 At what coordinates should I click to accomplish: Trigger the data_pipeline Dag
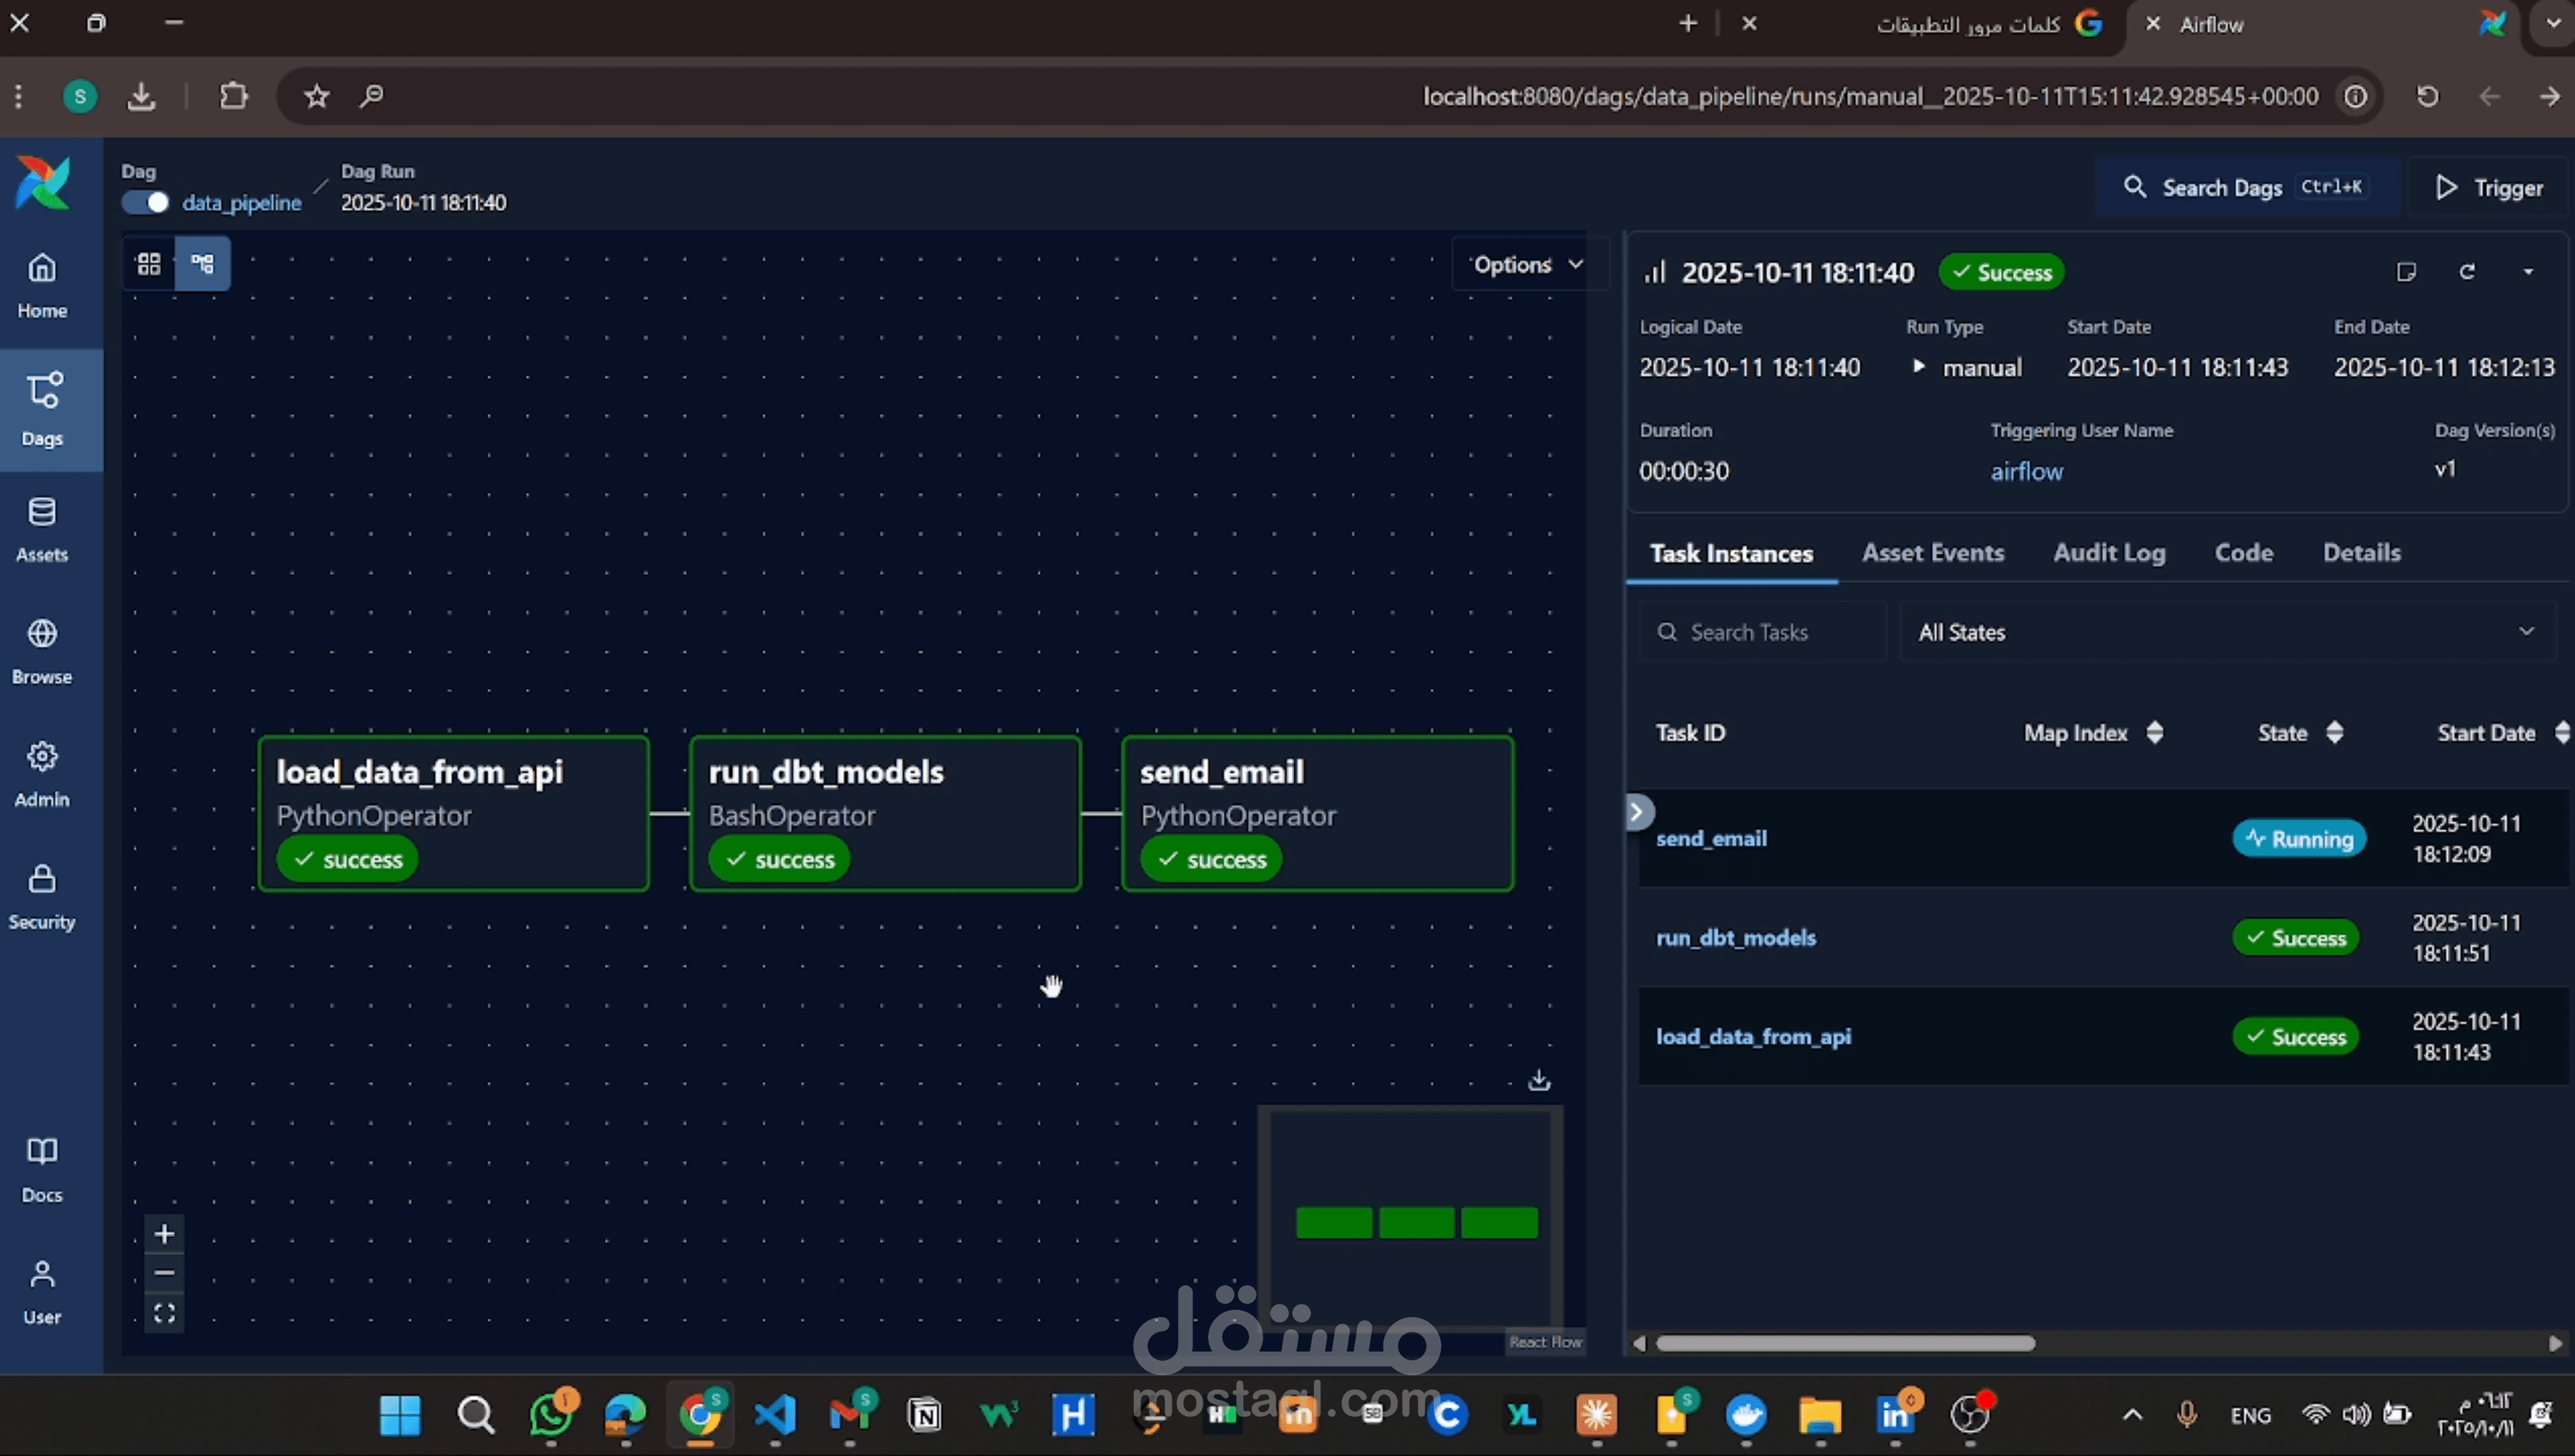click(x=2488, y=187)
